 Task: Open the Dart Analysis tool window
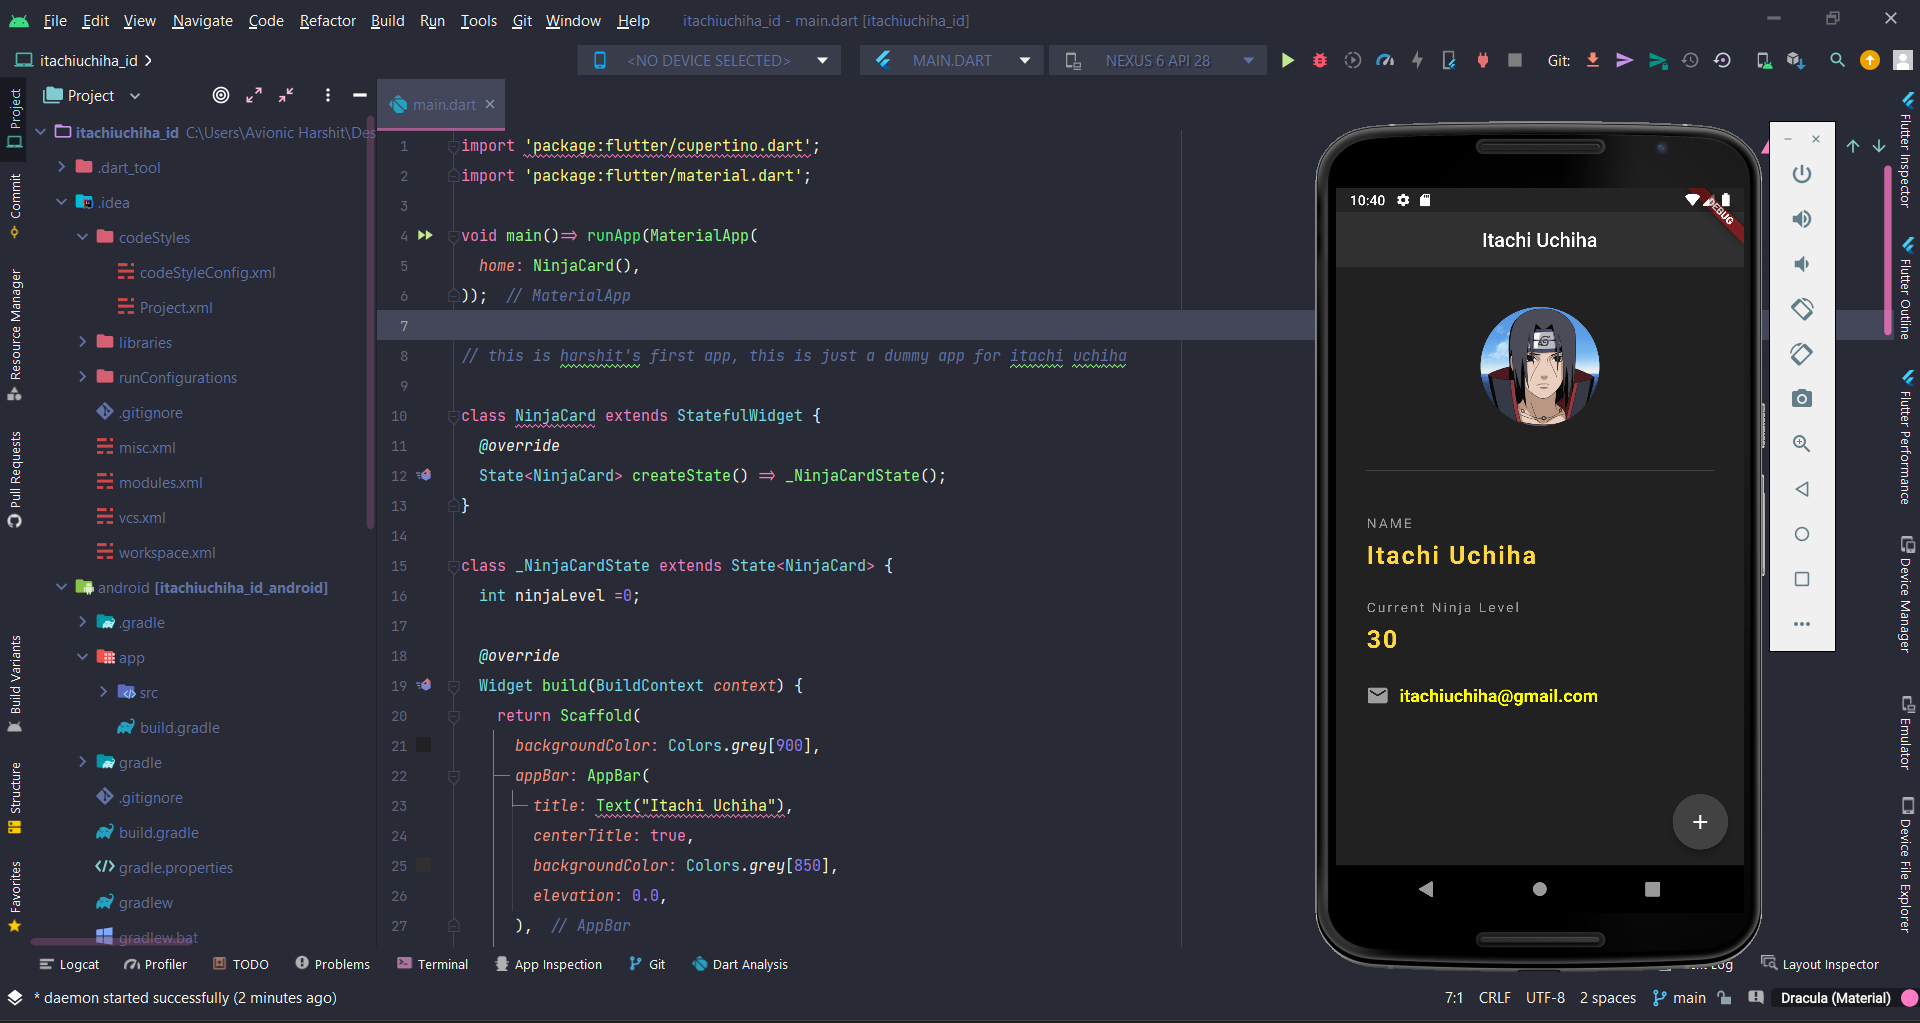click(740, 964)
